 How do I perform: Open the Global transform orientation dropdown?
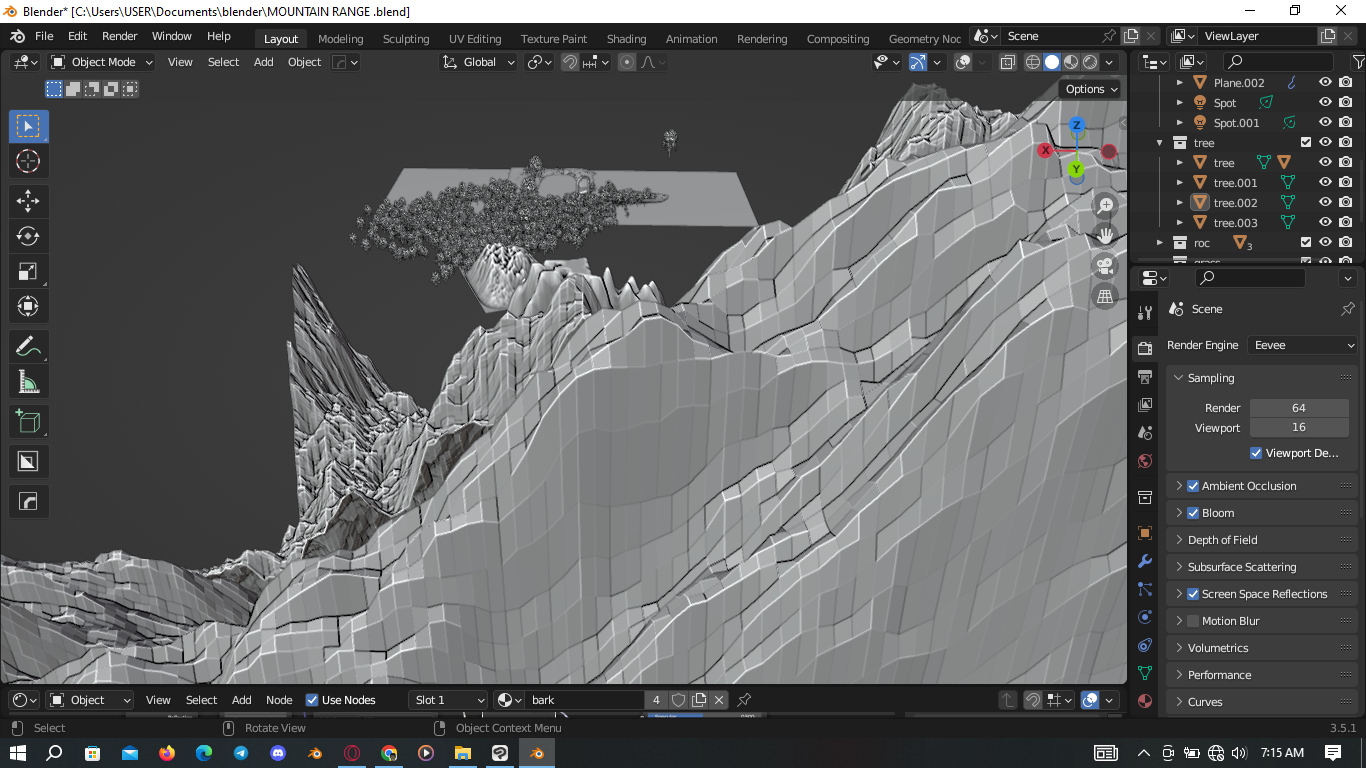(x=478, y=62)
